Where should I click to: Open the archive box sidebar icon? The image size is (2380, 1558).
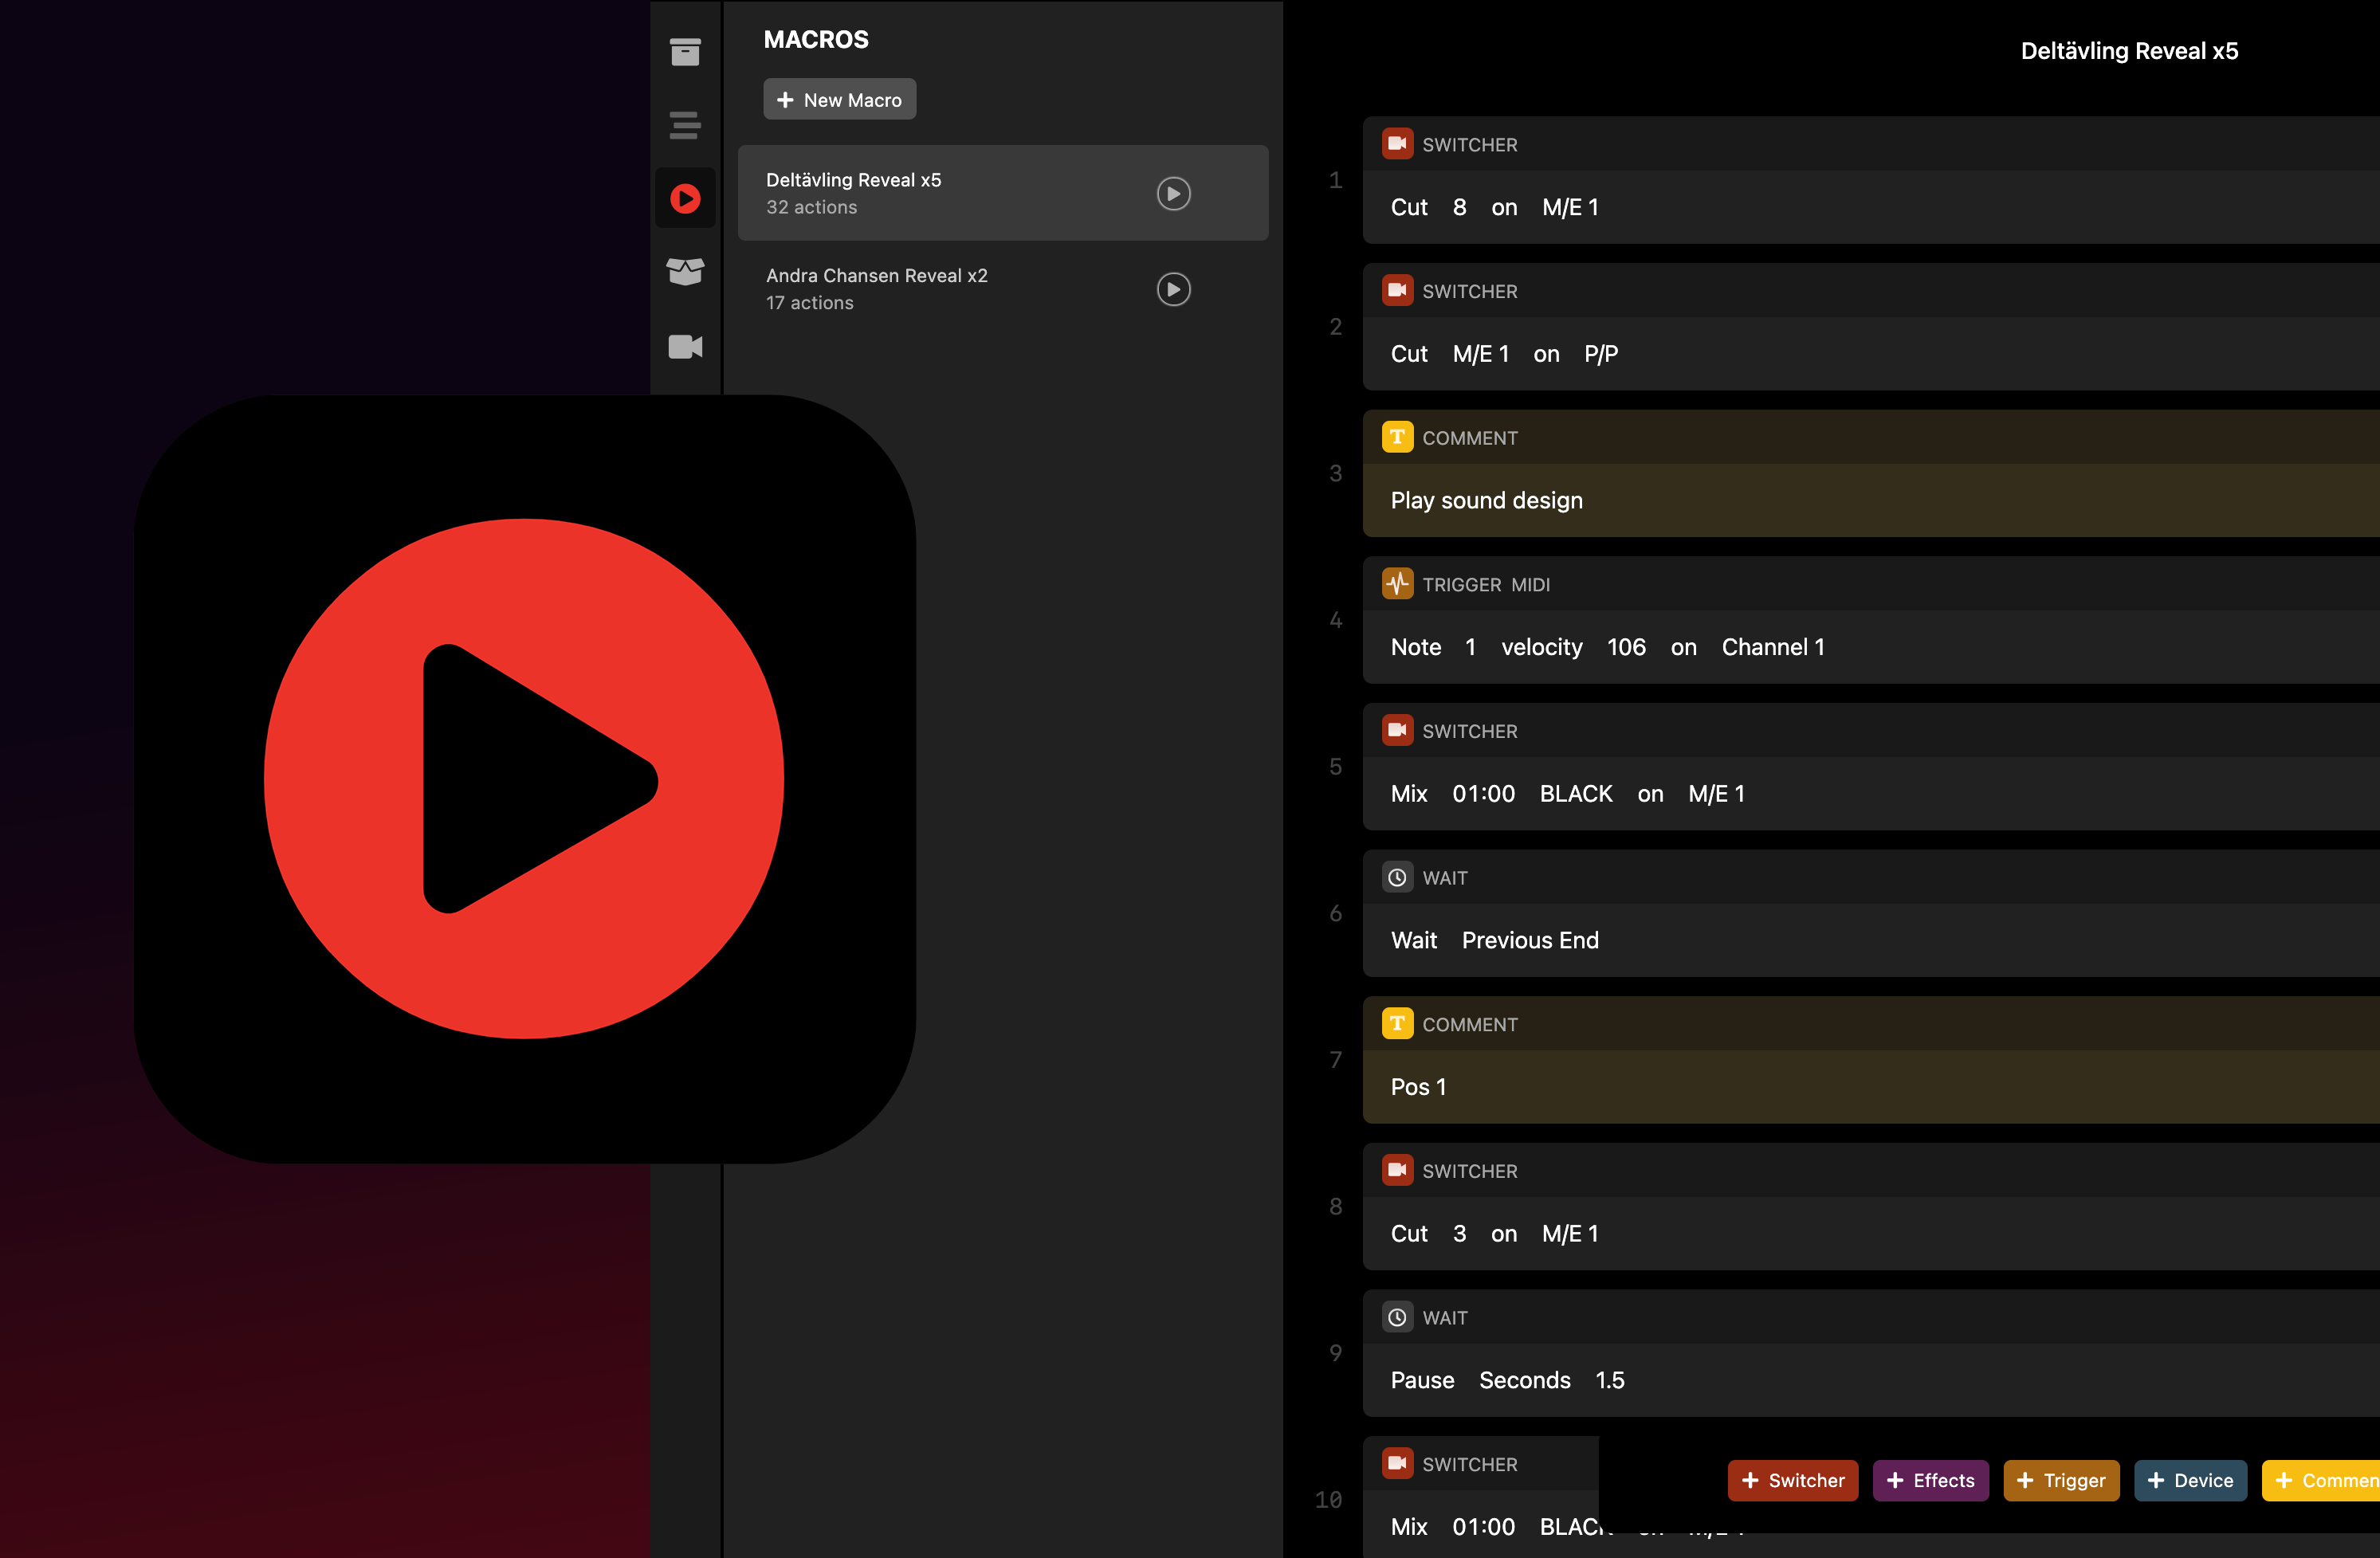[685, 52]
